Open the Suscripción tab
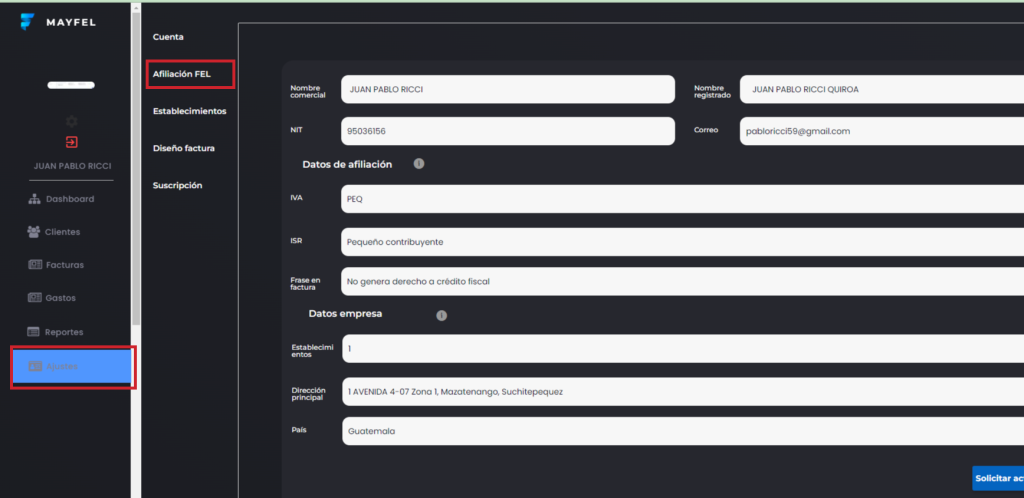 pos(177,185)
